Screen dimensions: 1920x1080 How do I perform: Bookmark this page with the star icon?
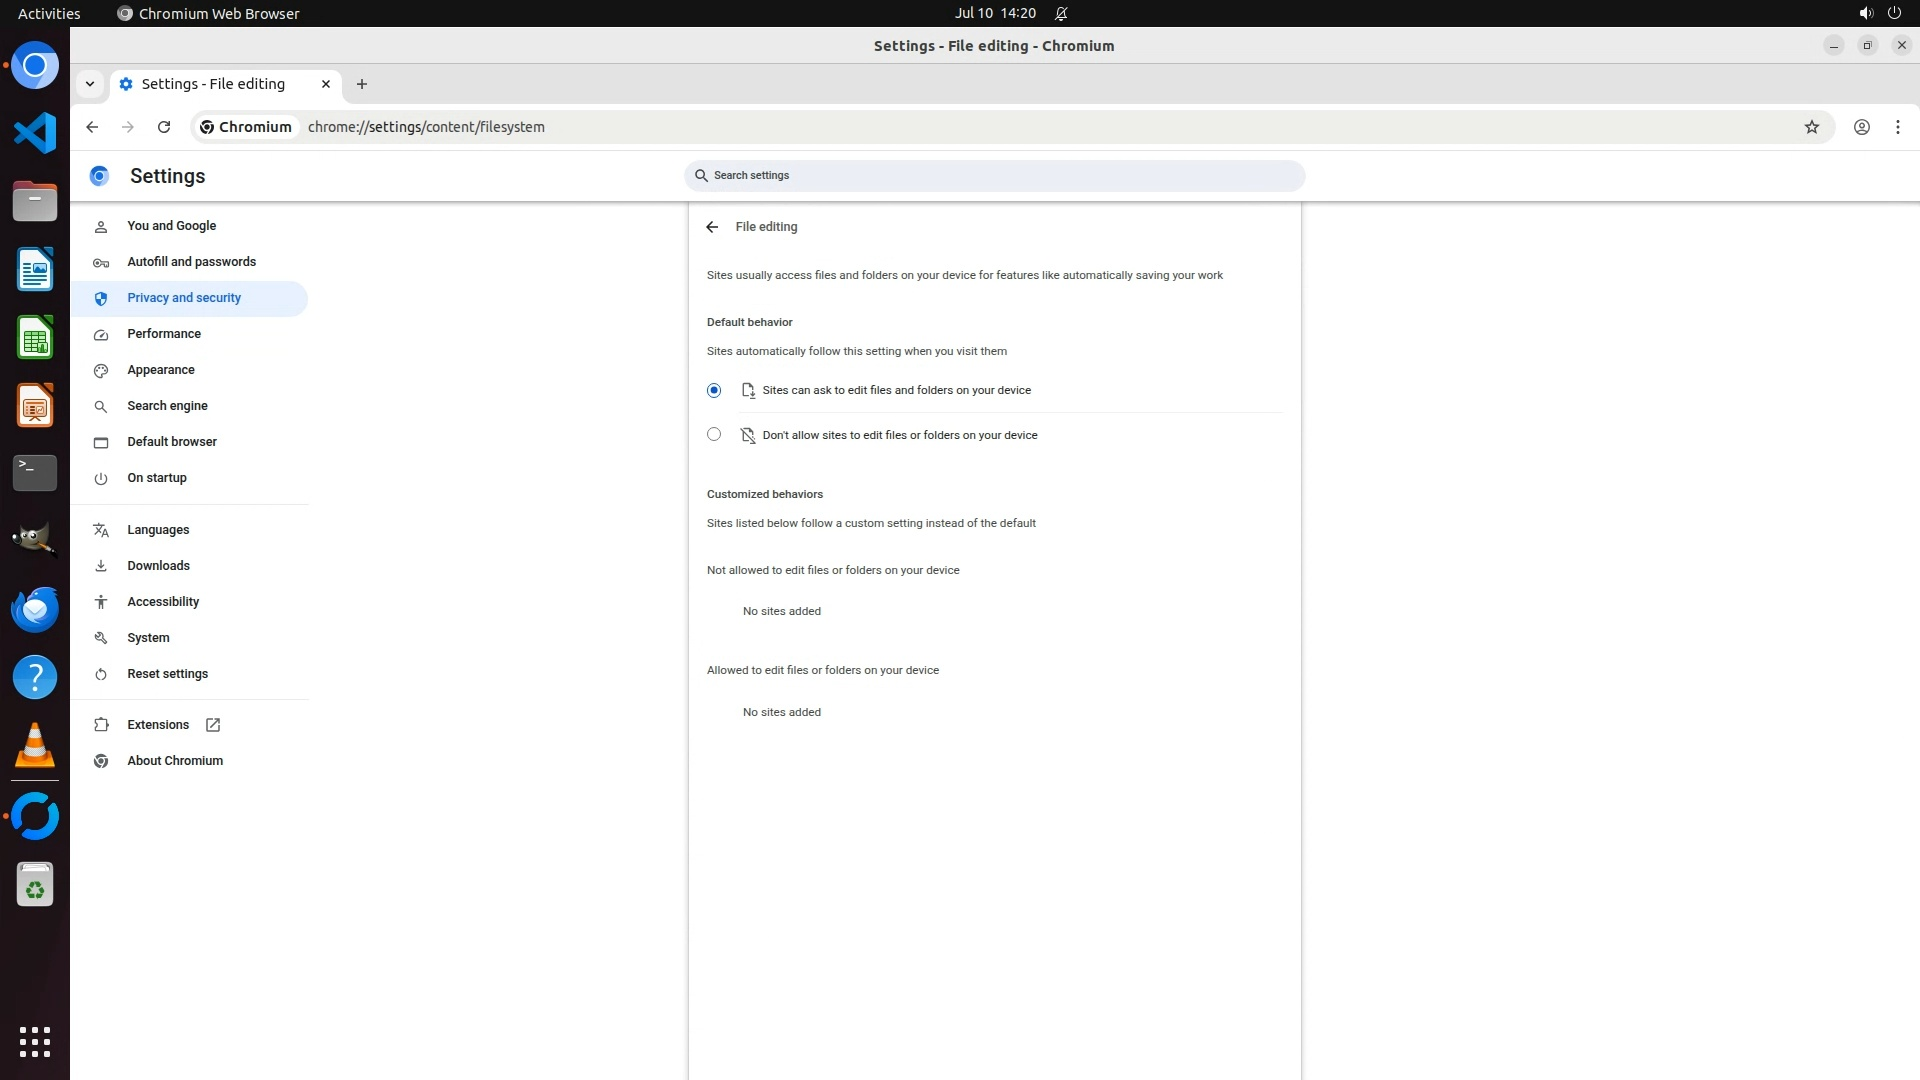(x=1811, y=127)
